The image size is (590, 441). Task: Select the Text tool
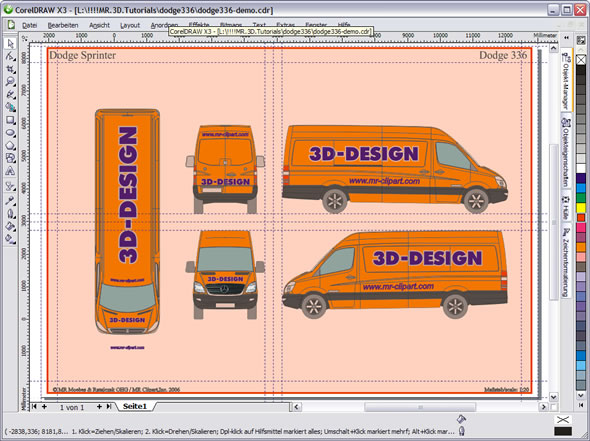point(10,171)
